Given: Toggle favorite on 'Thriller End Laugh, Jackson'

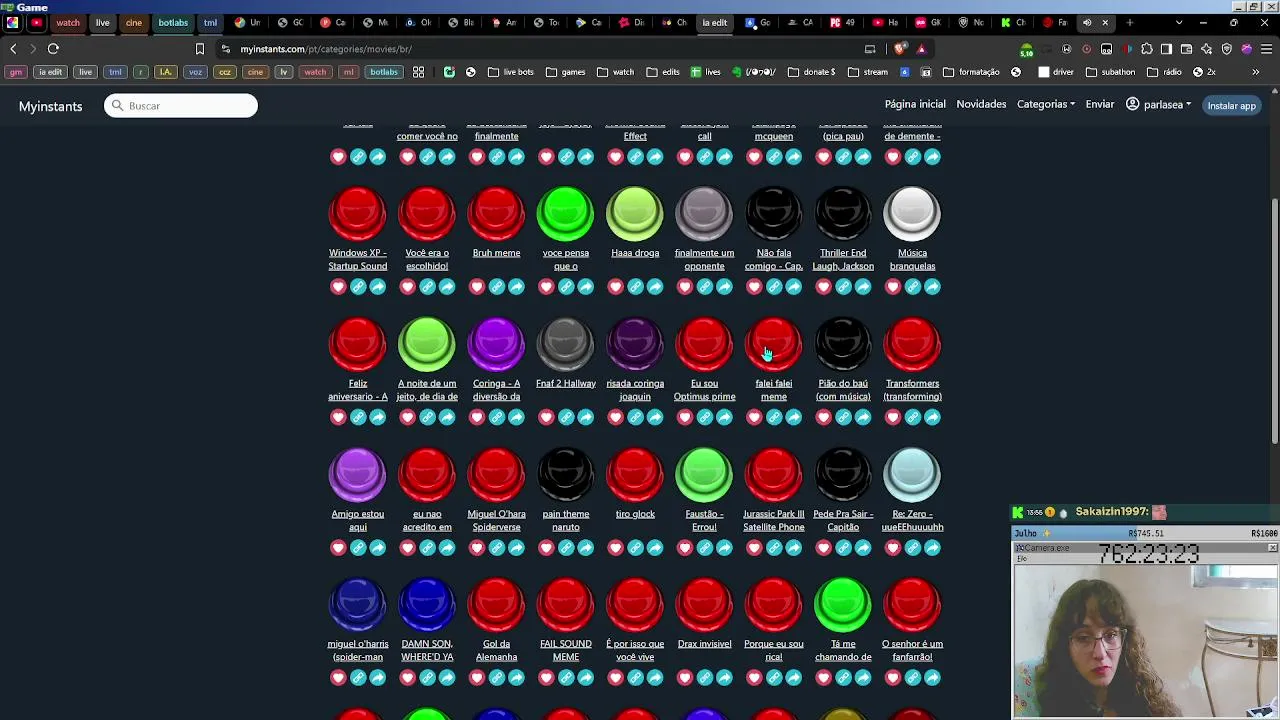Looking at the screenshot, I should click(824, 287).
